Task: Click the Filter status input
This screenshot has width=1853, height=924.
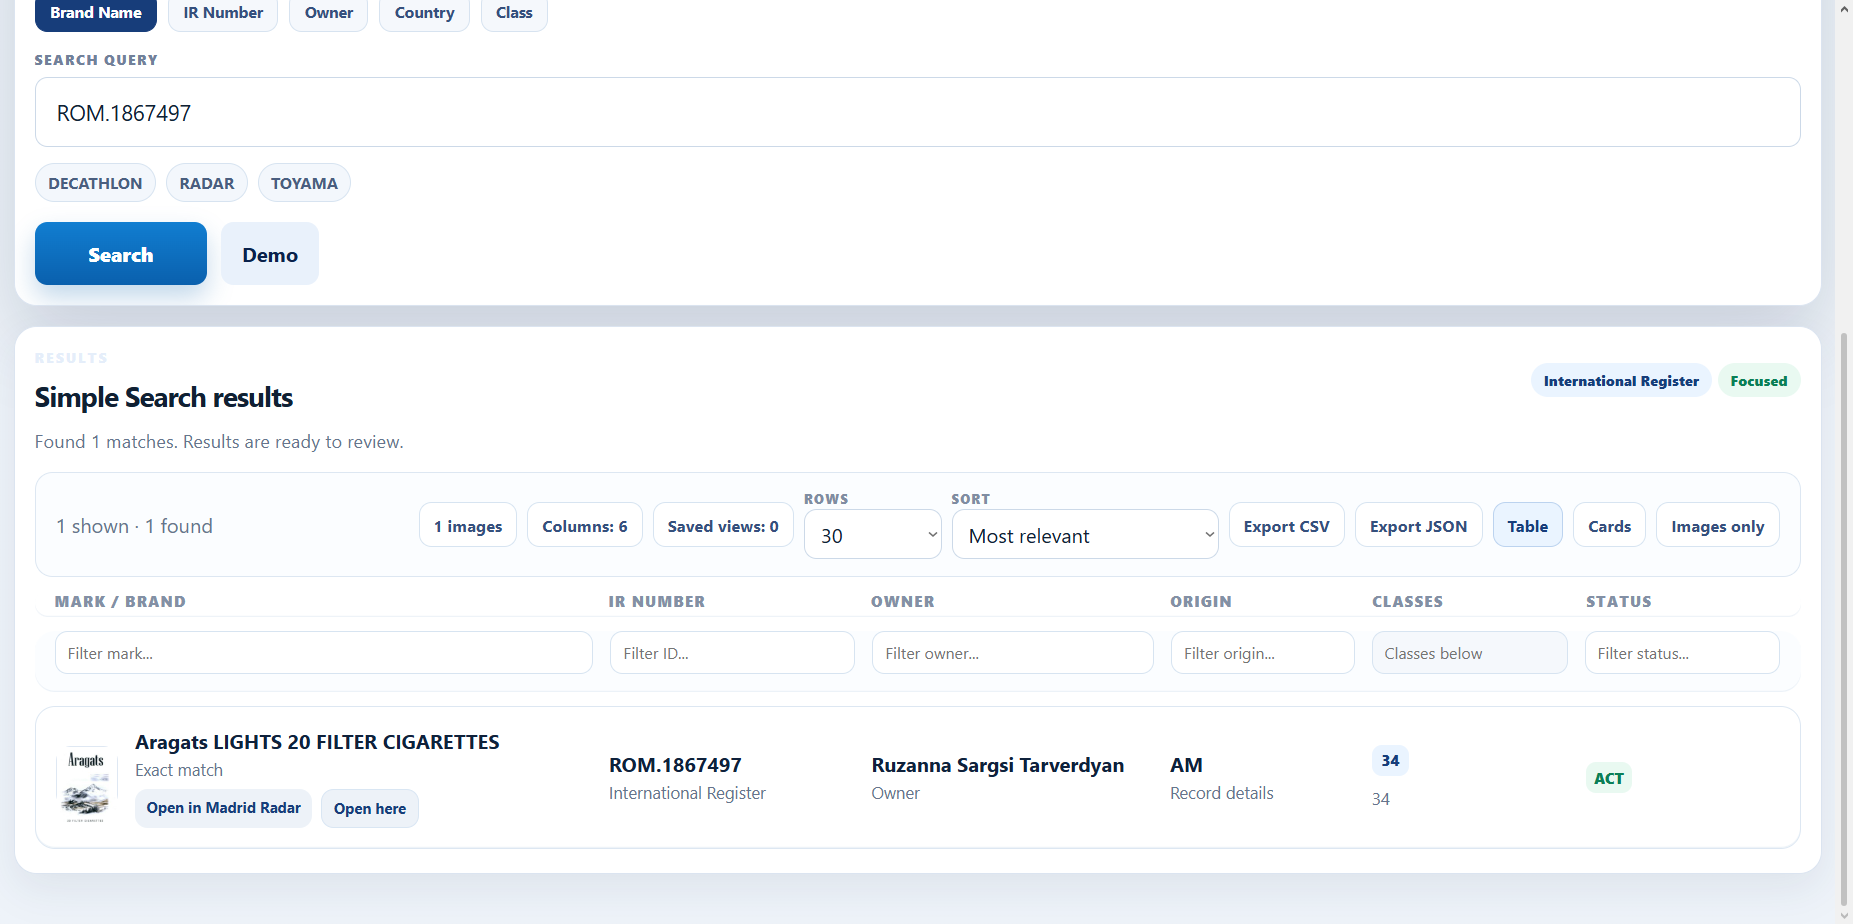Action: pos(1682,653)
